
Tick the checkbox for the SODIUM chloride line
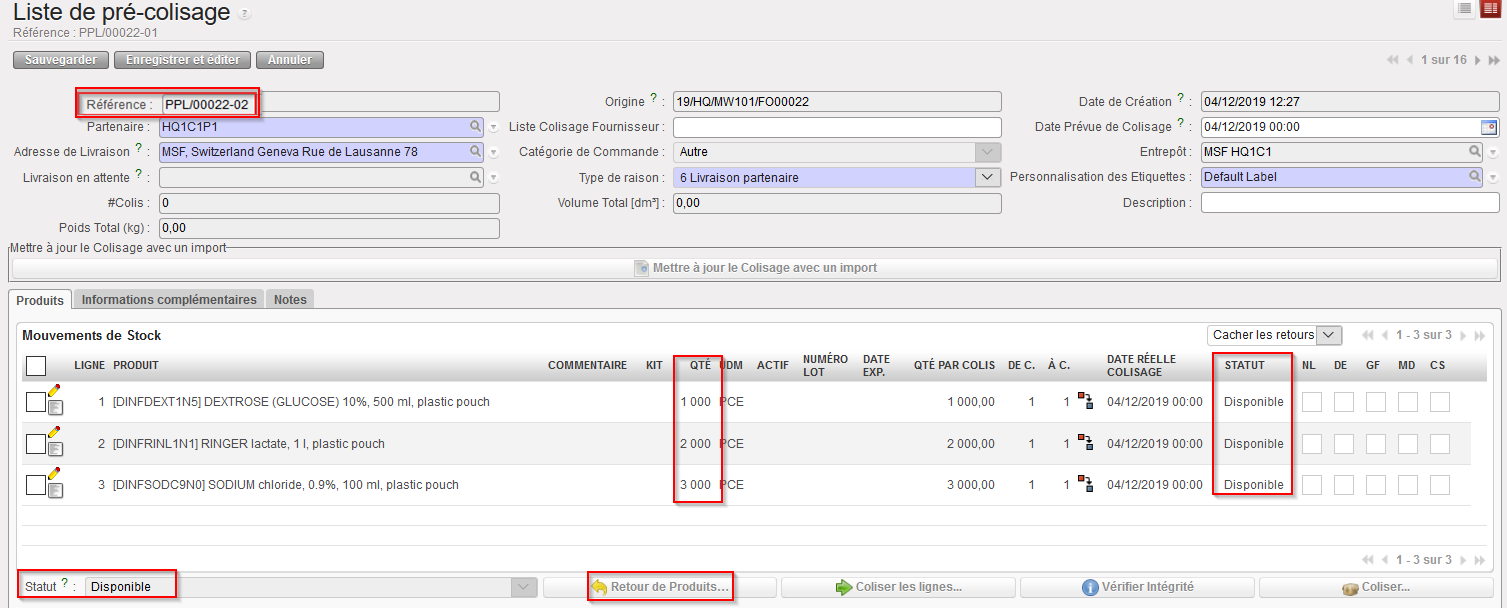[35, 485]
